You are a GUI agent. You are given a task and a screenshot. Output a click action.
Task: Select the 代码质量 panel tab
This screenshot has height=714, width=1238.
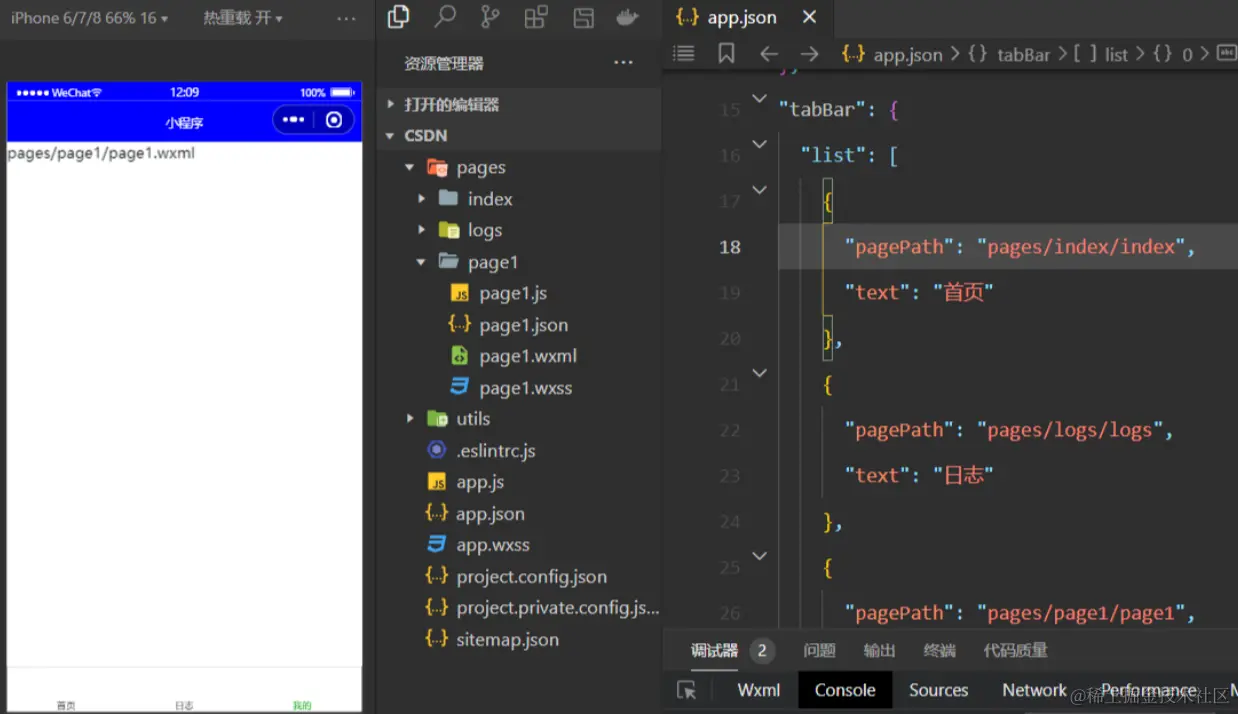1015,651
